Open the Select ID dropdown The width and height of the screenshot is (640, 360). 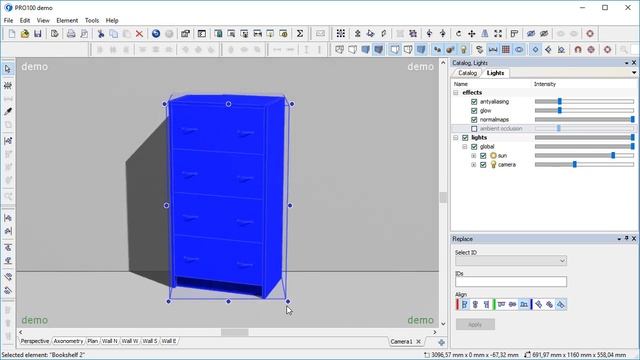[x=511, y=261]
